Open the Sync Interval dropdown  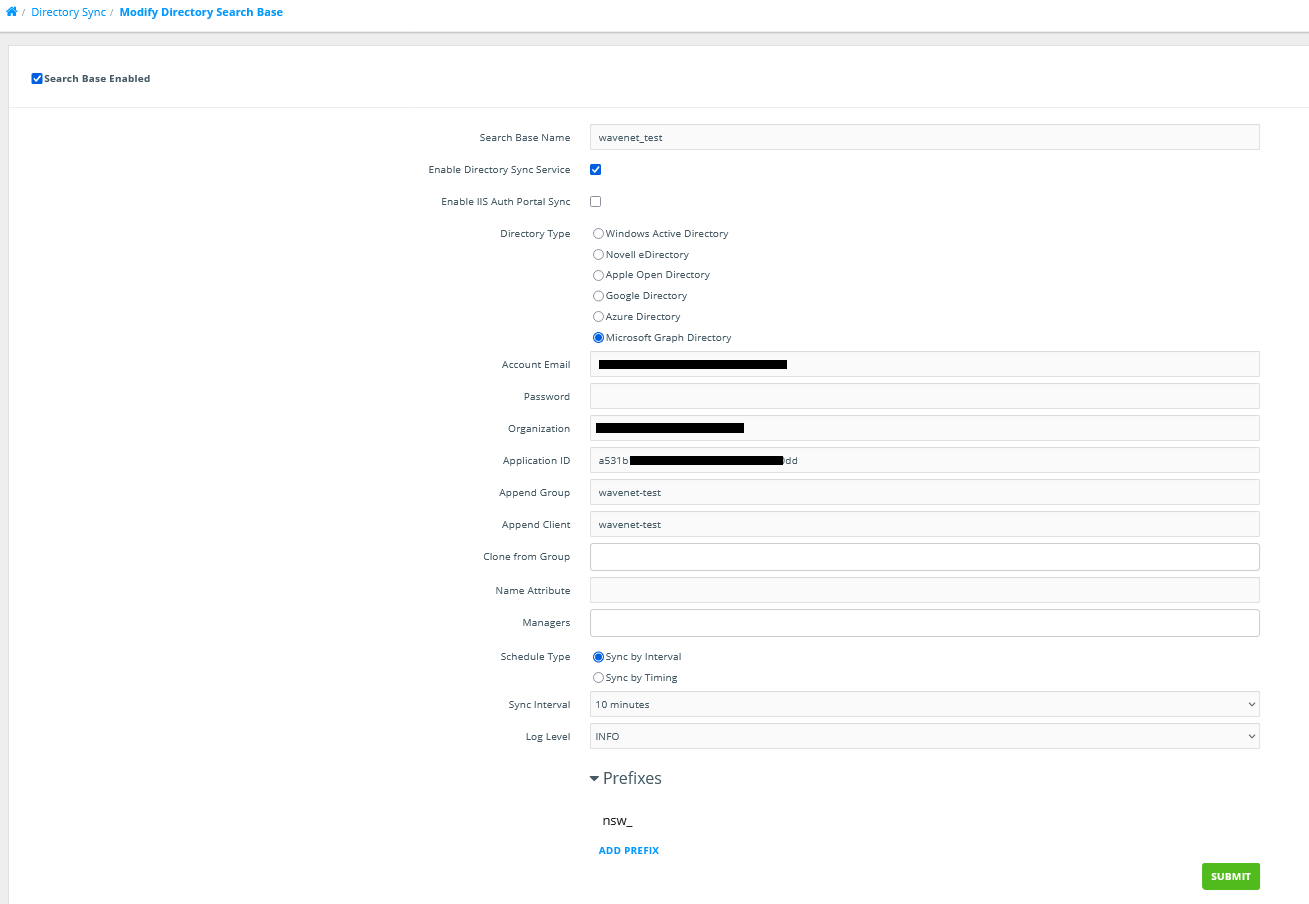tap(923, 704)
